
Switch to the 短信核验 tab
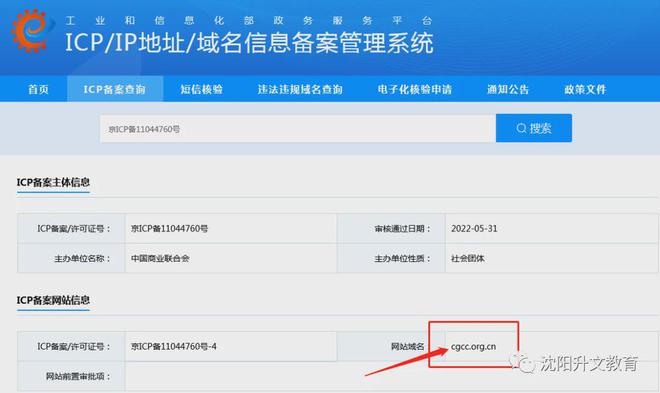pyautogui.click(x=202, y=89)
